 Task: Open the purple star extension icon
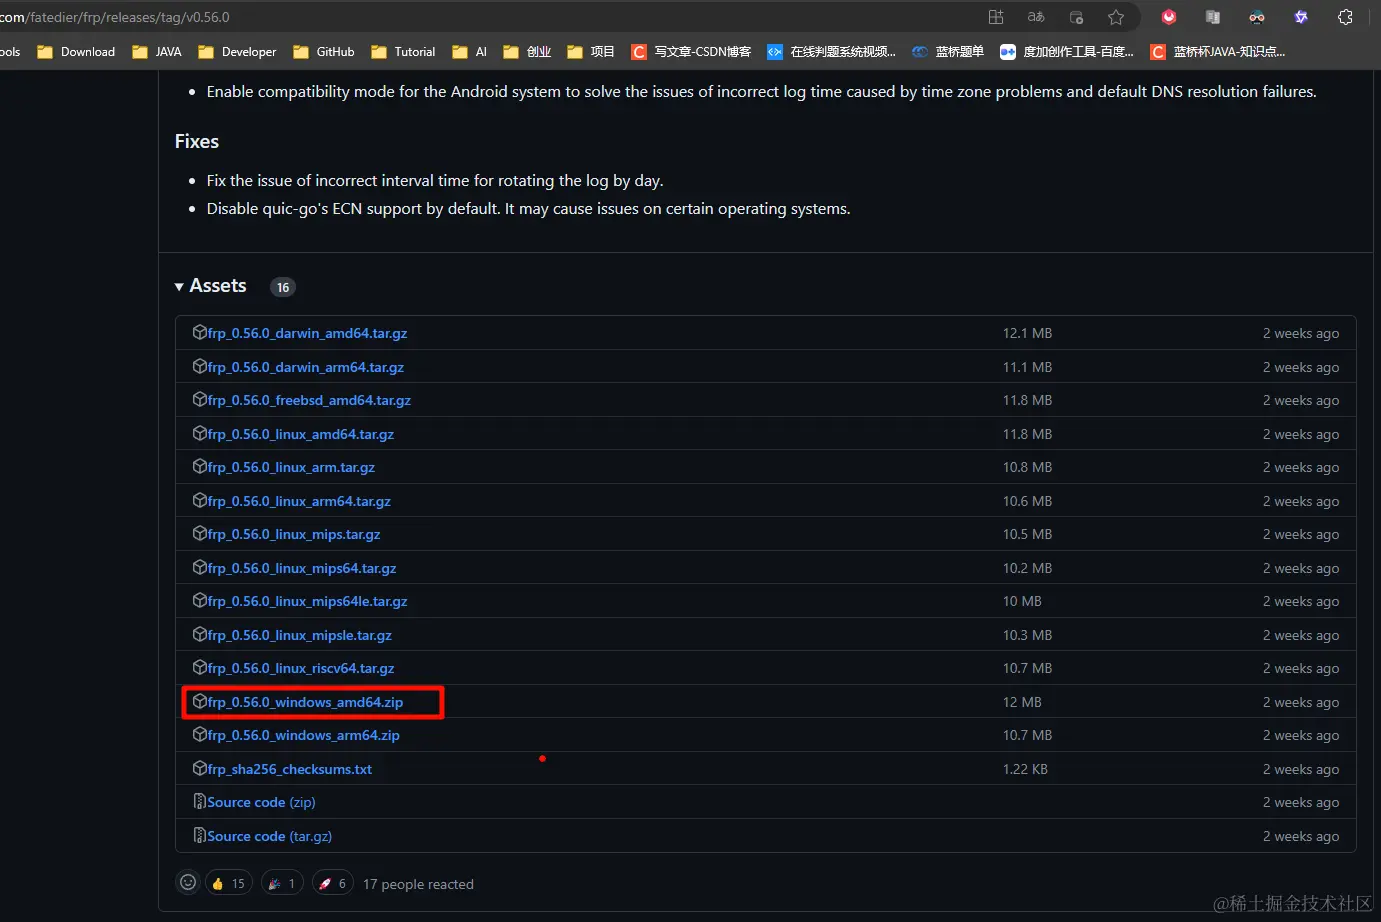1301,17
